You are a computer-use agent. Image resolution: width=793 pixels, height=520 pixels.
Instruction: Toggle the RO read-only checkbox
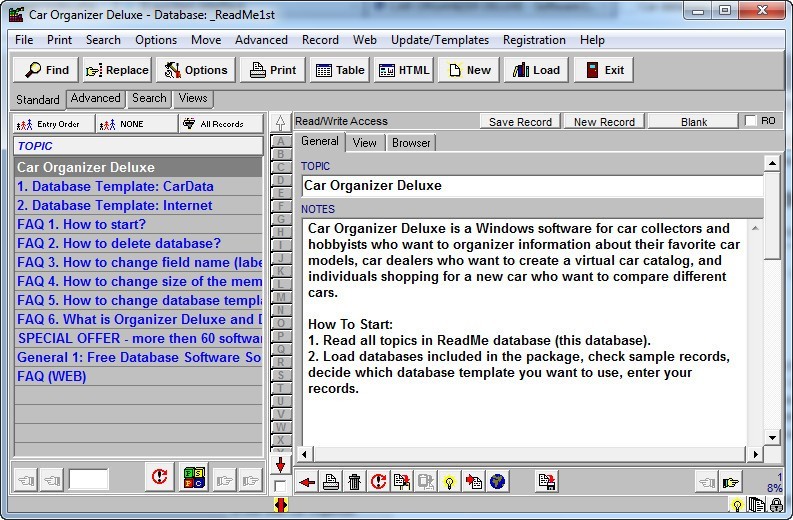click(x=751, y=121)
